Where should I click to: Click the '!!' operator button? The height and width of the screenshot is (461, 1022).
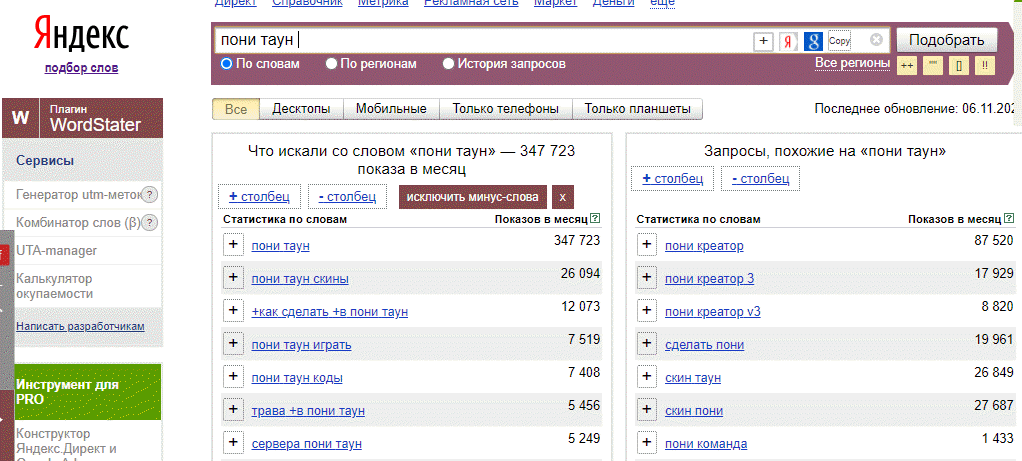coord(985,66)
